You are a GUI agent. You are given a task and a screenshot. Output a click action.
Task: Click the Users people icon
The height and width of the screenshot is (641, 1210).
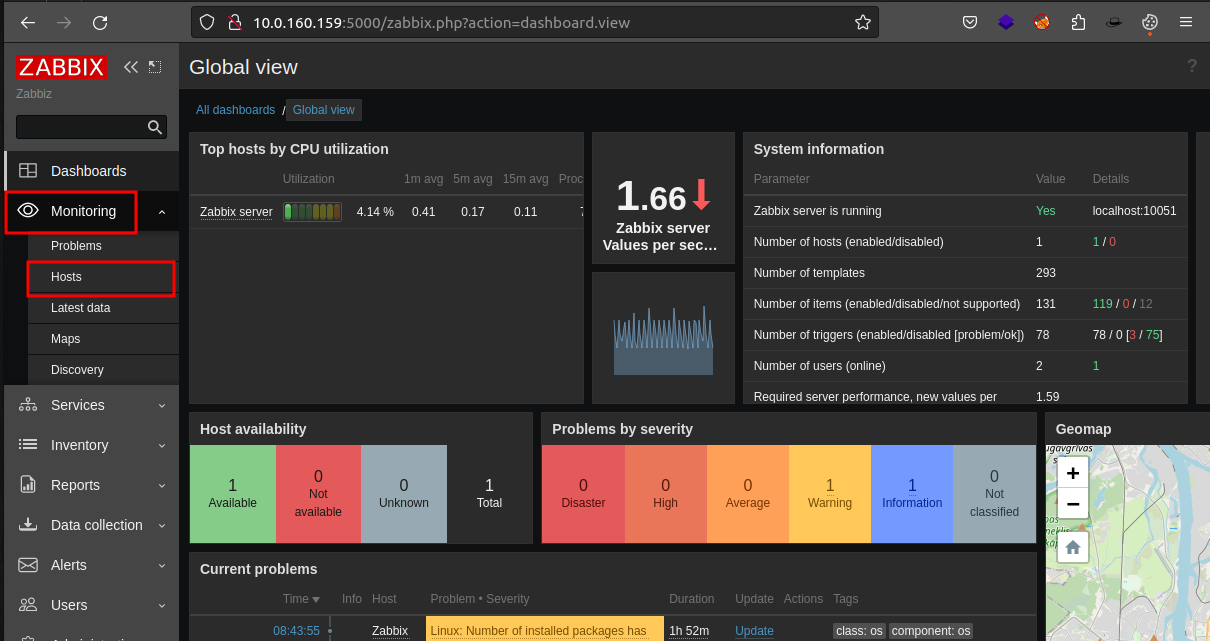pos(28,605)
